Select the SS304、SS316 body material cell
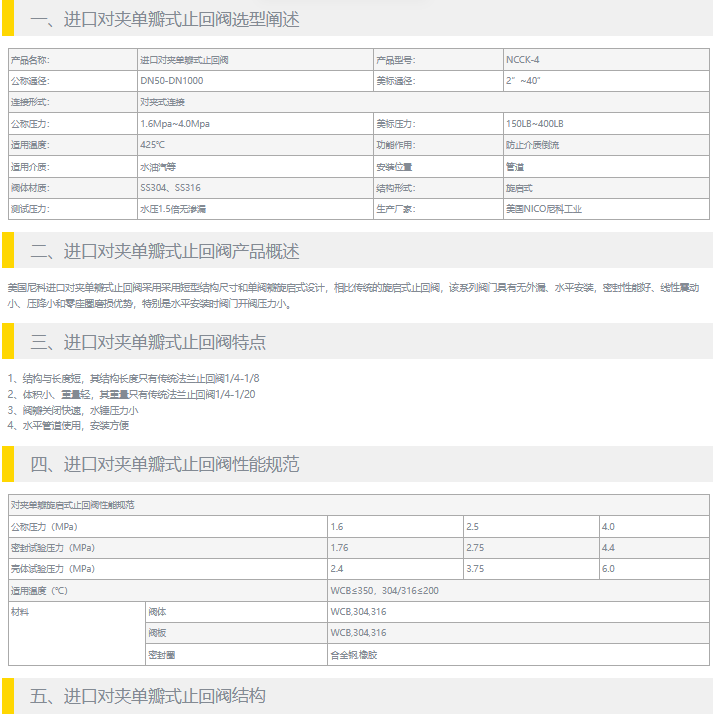Viewport: 713px width, 724px height. click(x=172, y=188)
